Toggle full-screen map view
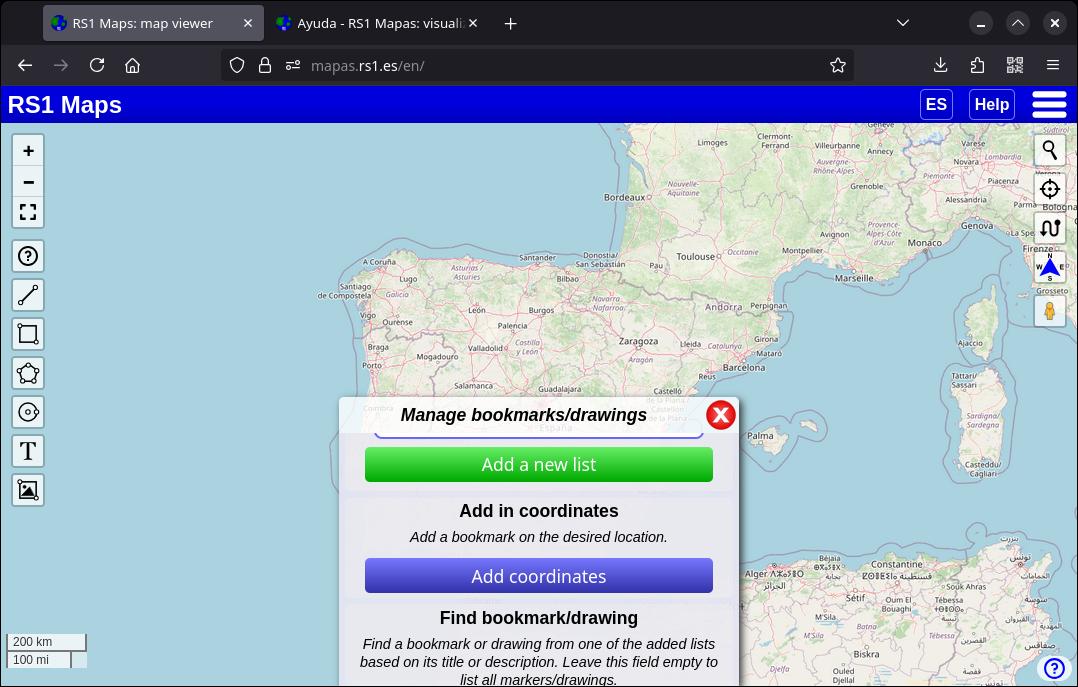The height and width of the screenshot is (687, 1078). (x=28, y=212)
